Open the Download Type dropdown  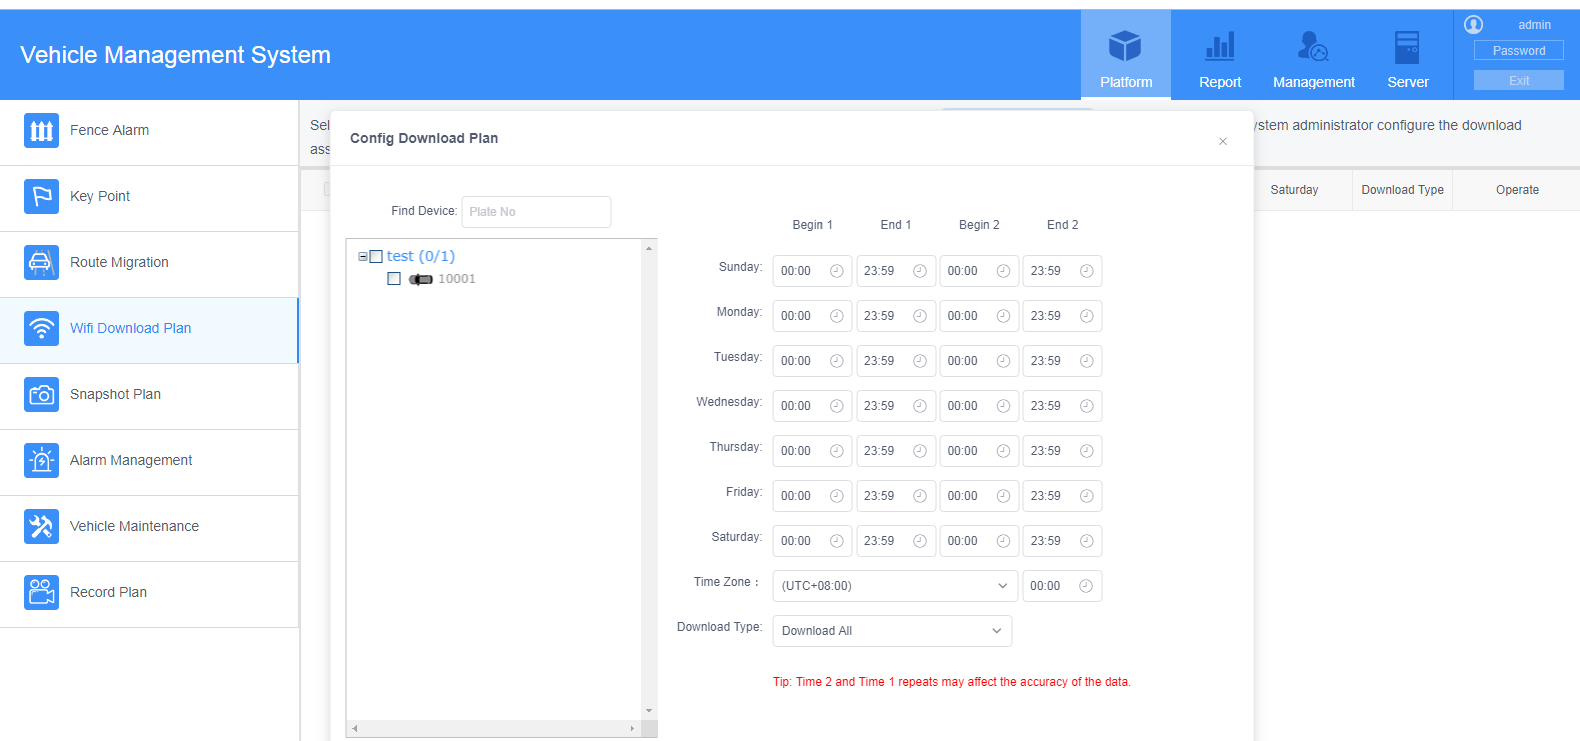tap(892, 631)
